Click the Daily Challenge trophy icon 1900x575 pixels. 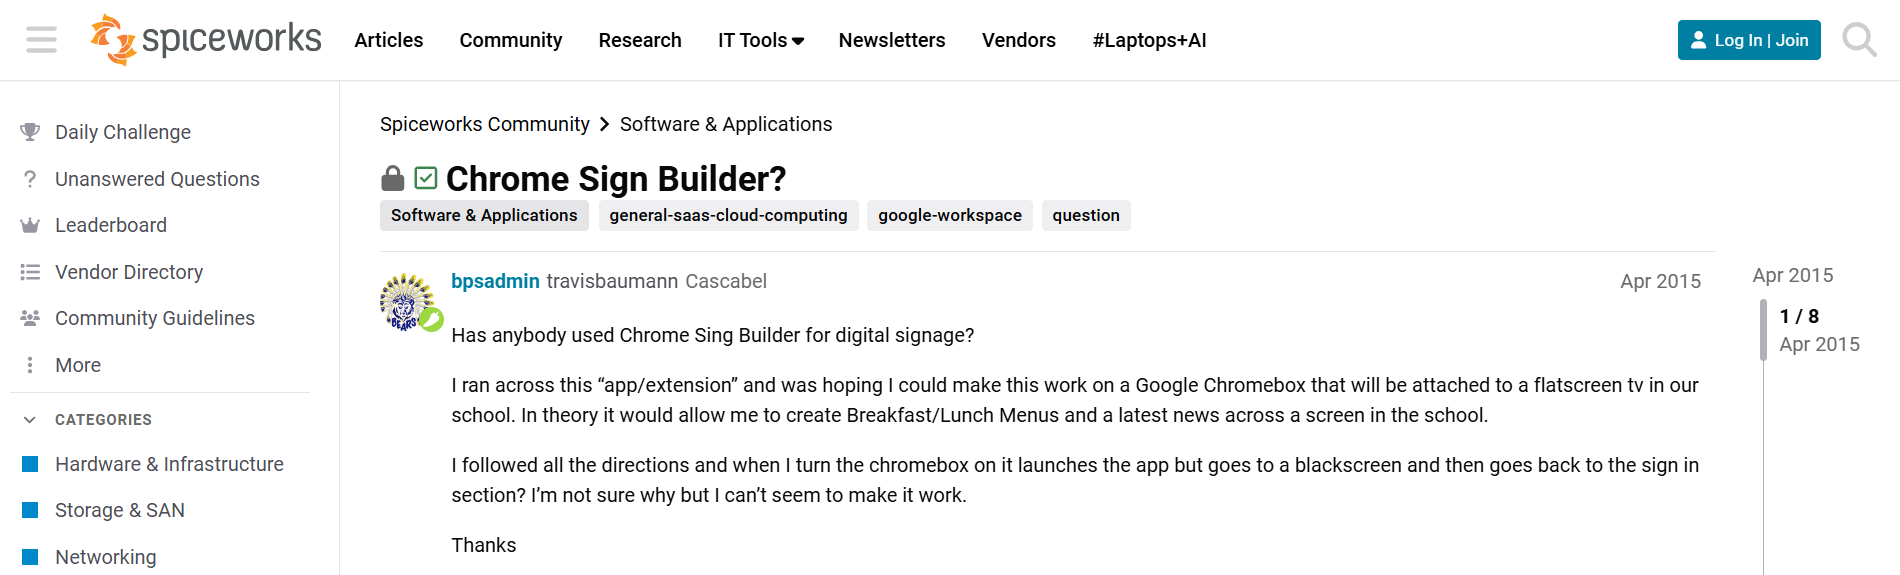coord(30,132)
